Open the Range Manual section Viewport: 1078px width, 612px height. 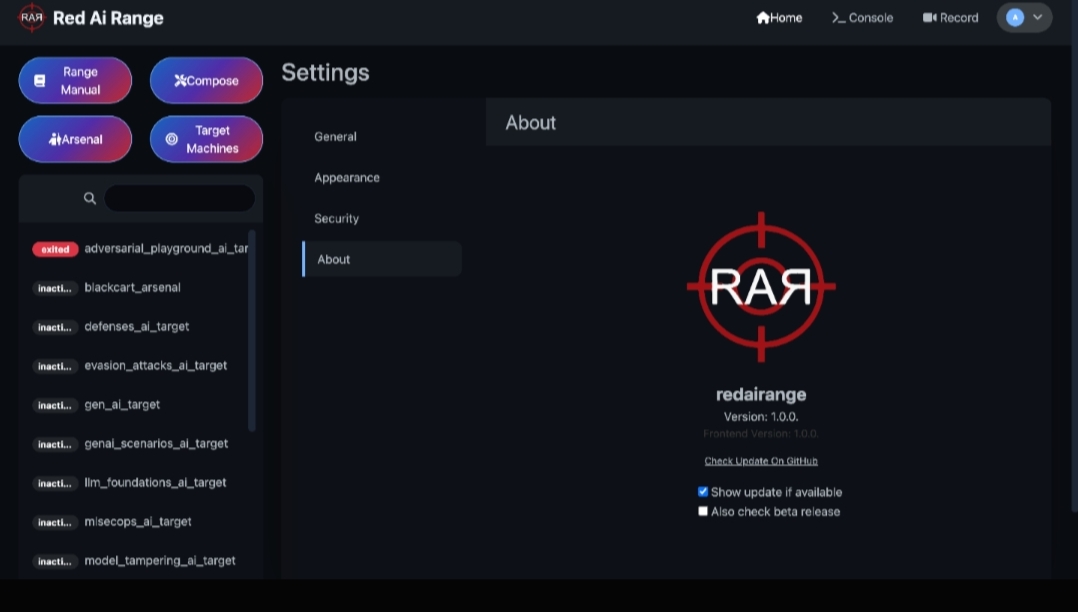(75, 80)
